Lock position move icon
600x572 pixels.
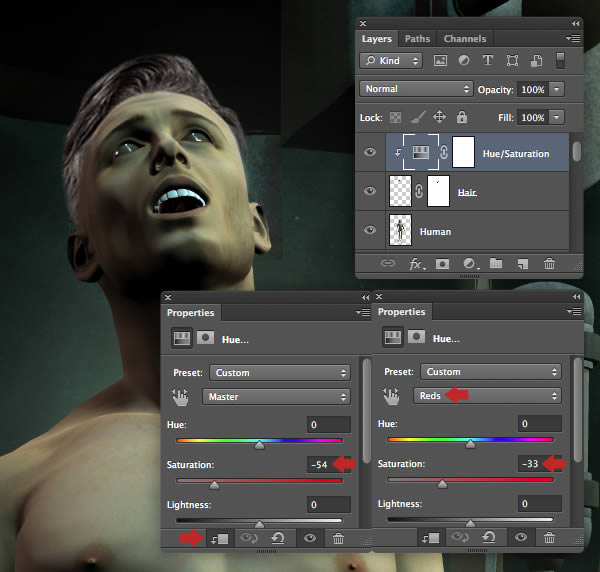point(439,117)
